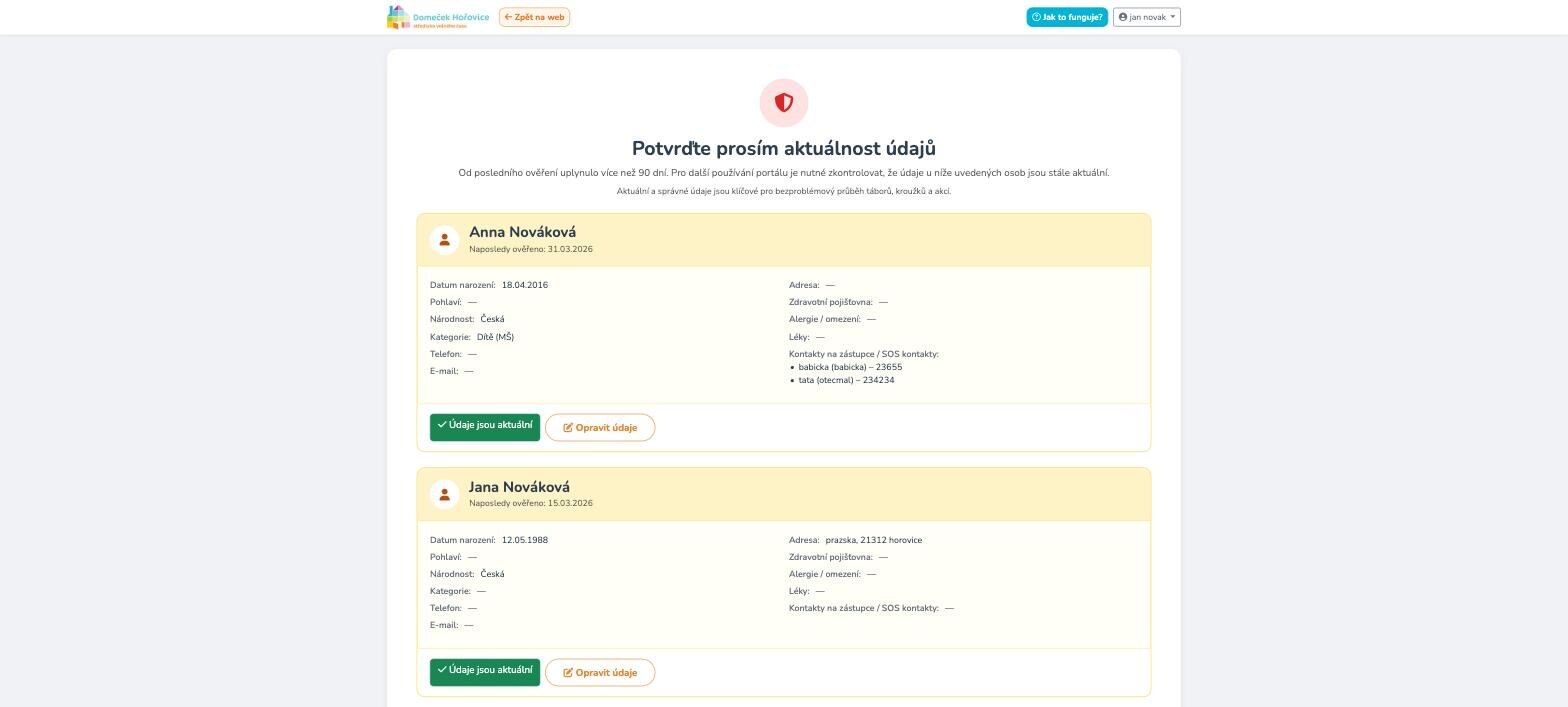Click Anna Nováková's person avatar icon
Viewport: 1568px width, 707px height.
[444, 240]
